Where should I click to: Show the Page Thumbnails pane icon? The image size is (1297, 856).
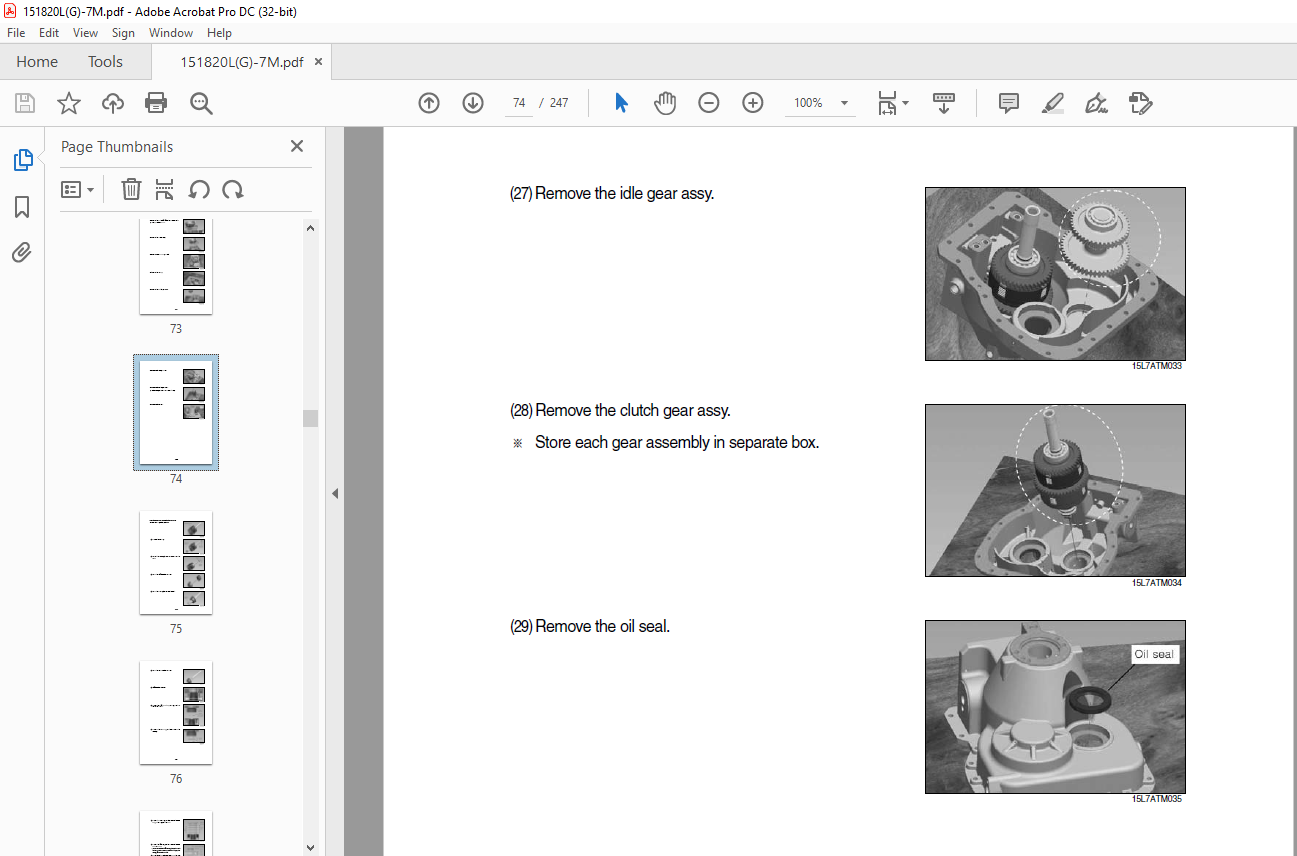[x=22, y=159]
